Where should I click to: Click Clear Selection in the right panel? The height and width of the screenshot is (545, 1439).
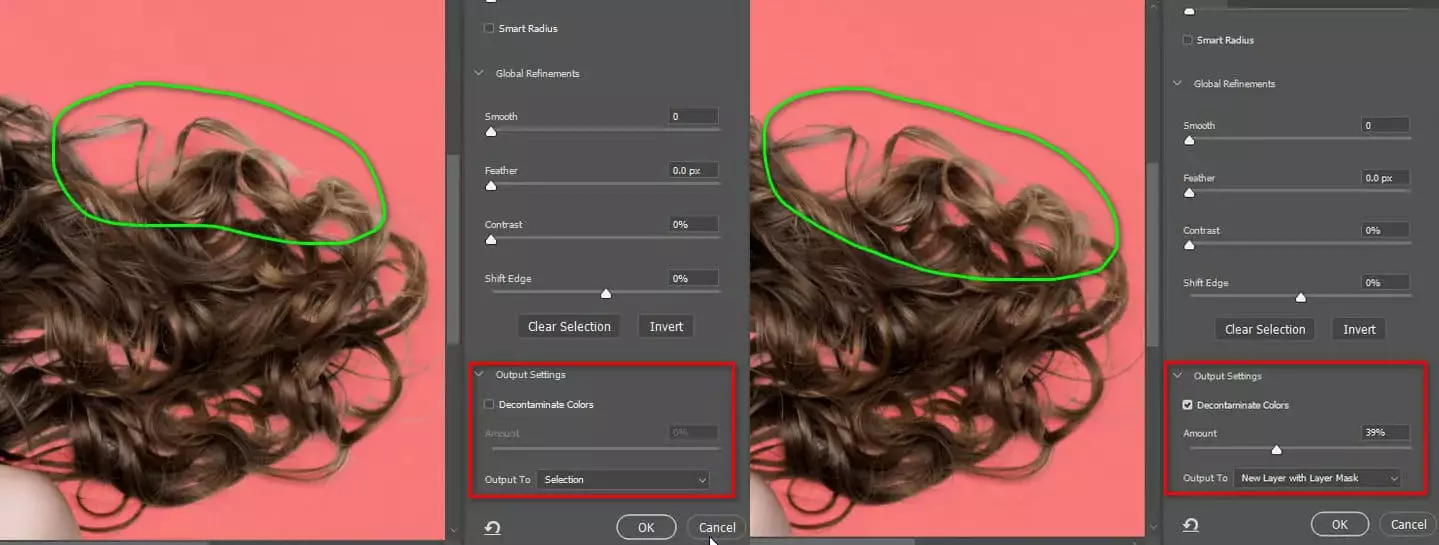tap(1265, 329)
